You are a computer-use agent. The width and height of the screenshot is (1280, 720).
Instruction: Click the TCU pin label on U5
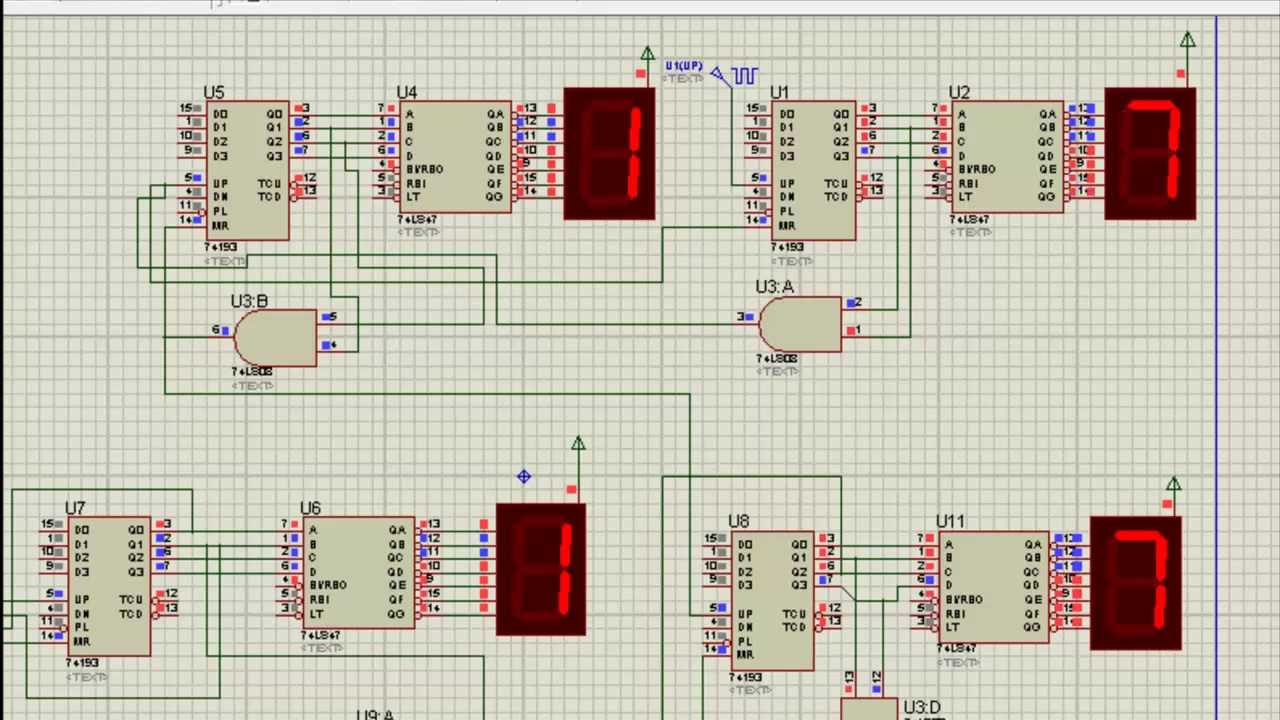(x=269, y=184)
